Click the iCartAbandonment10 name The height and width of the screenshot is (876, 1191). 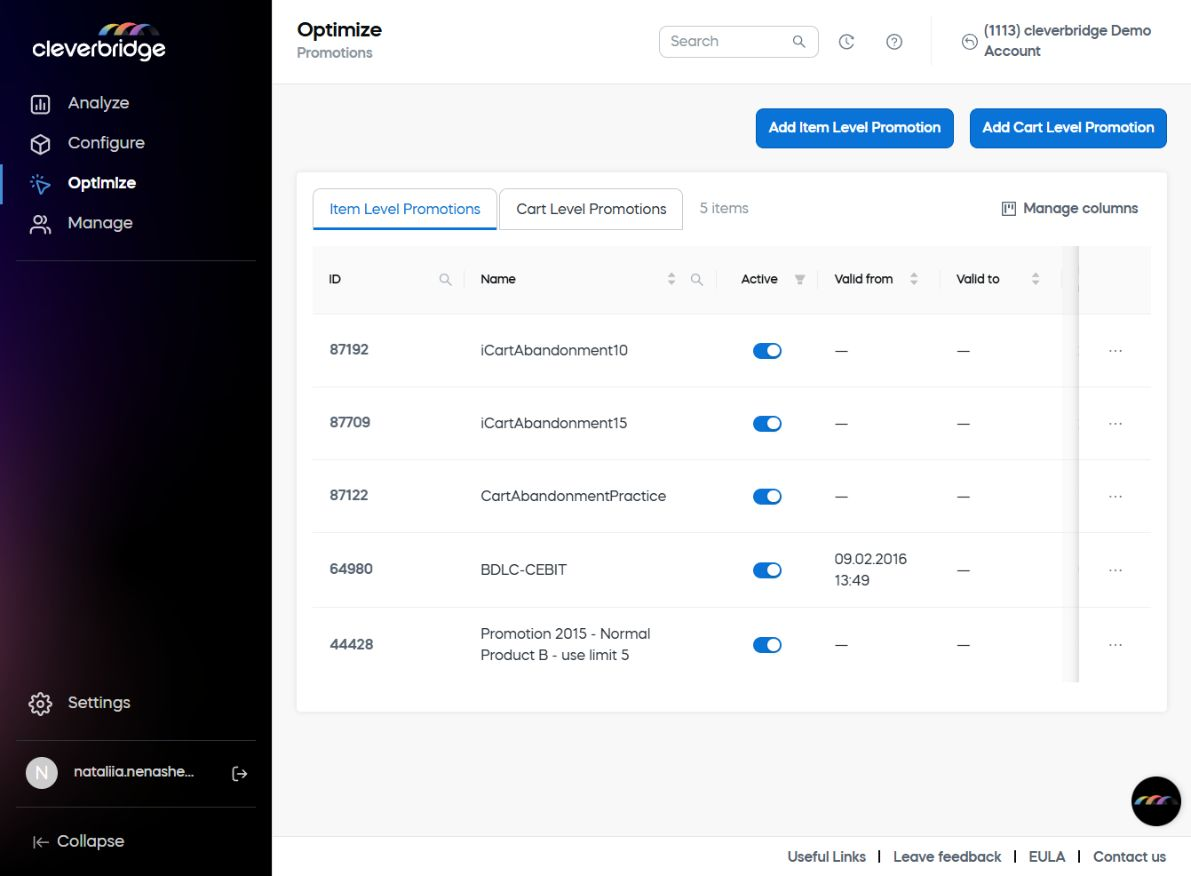[554, 350]
